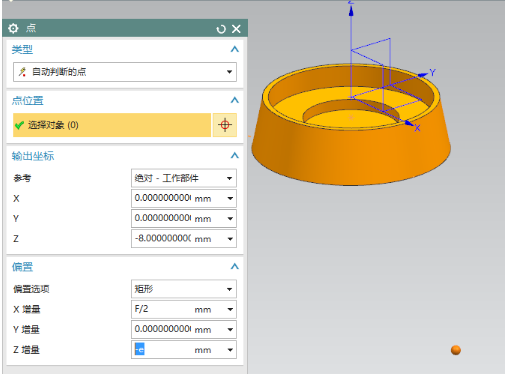This screenshot has width=506, height=374.
Task: Open the 偏置选项 矩形 dropdown
Action: click(x=184, y=289)
